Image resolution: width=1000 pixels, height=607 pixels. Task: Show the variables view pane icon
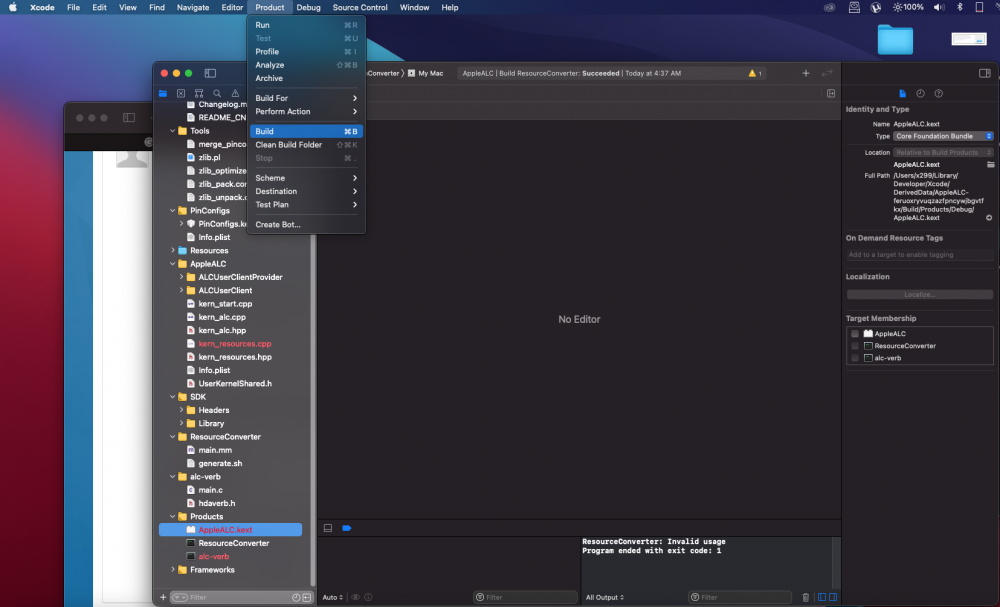(x=822, y=597)
